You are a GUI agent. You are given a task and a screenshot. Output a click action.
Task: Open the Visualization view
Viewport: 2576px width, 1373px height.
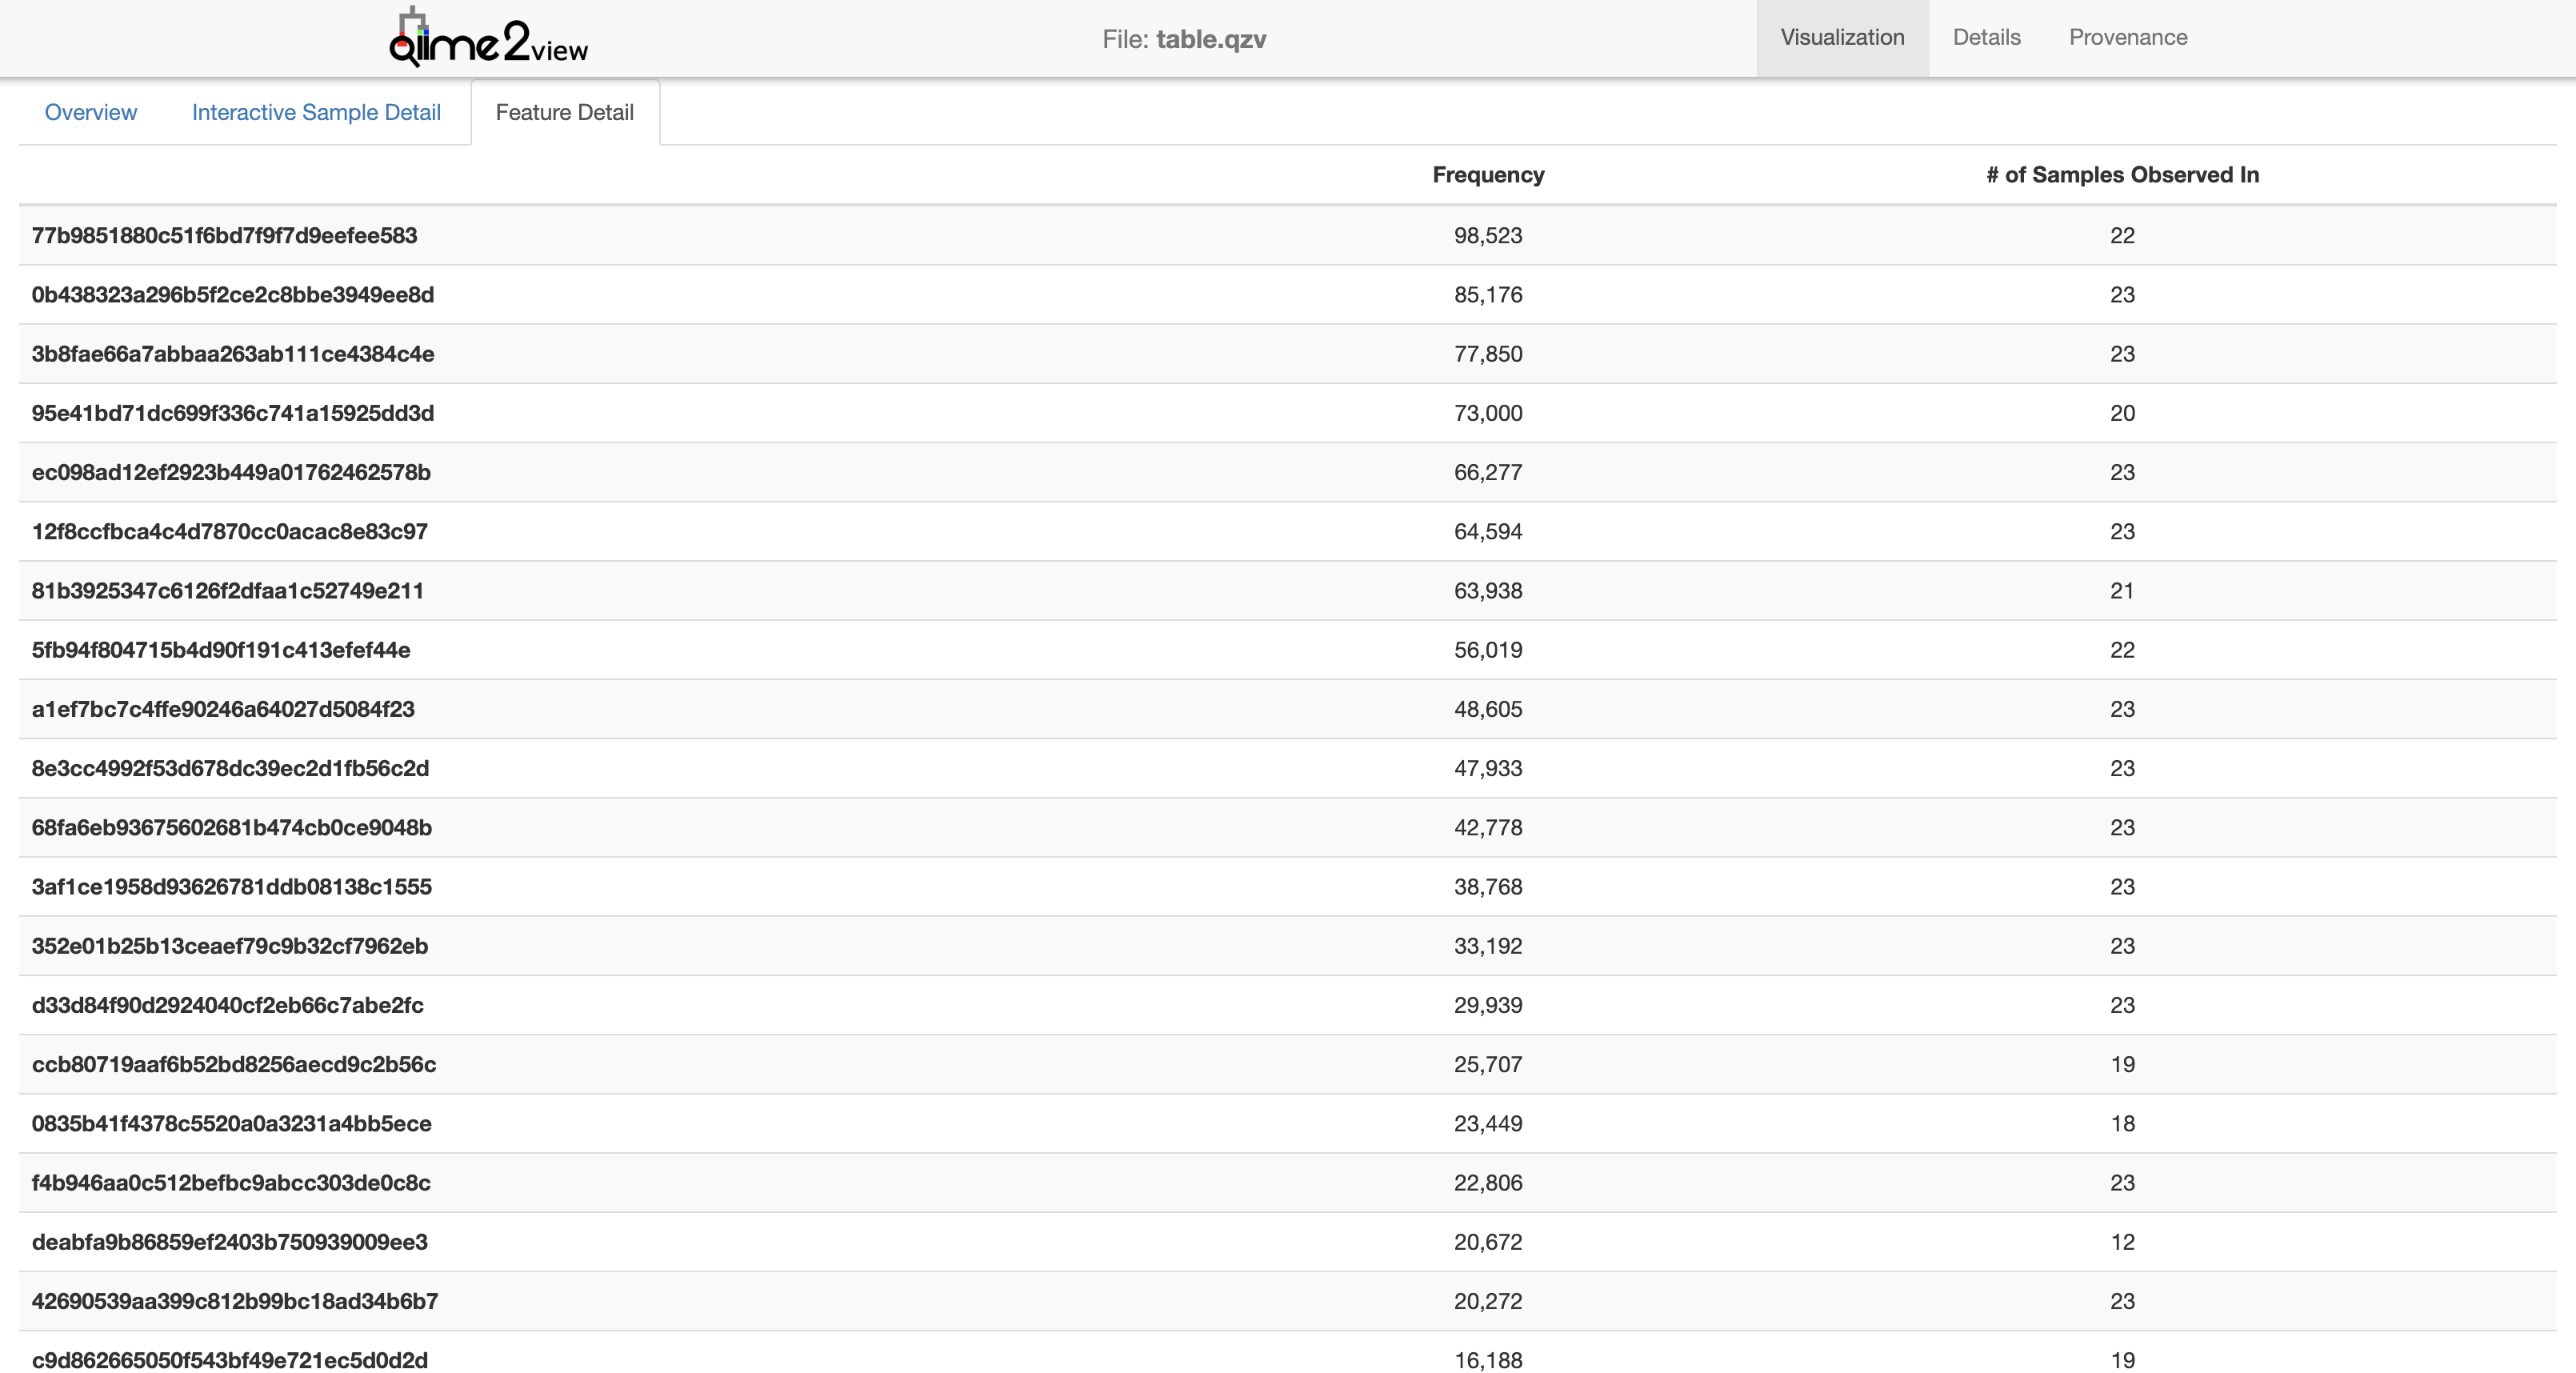(x=1842, y=38)
